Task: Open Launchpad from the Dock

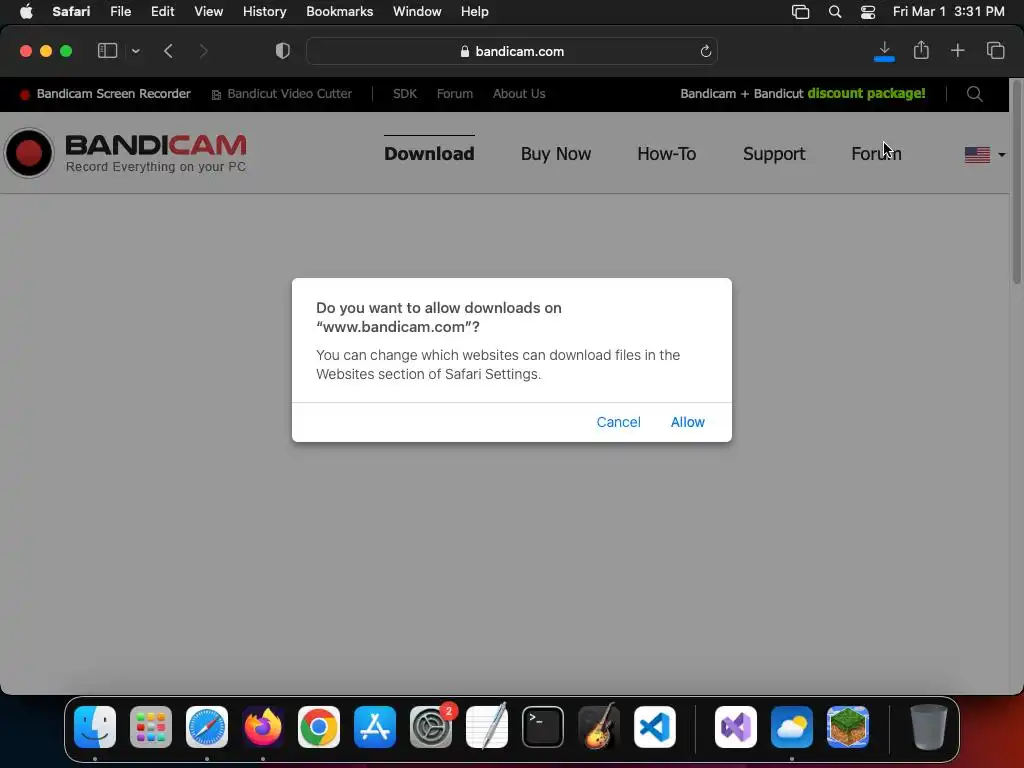Action: [x=151, y=726]
